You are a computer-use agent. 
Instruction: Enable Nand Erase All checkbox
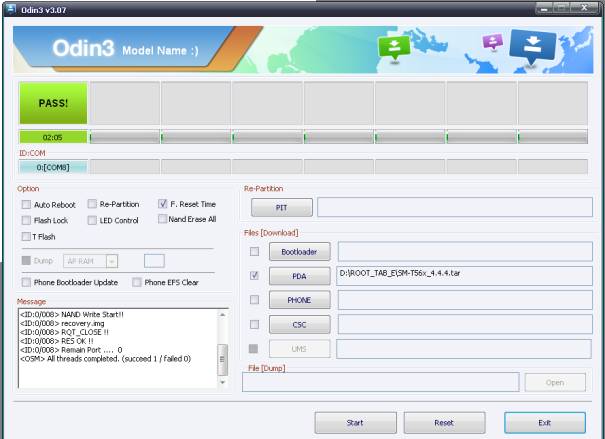pyautogui.click(x=163, y=219)
